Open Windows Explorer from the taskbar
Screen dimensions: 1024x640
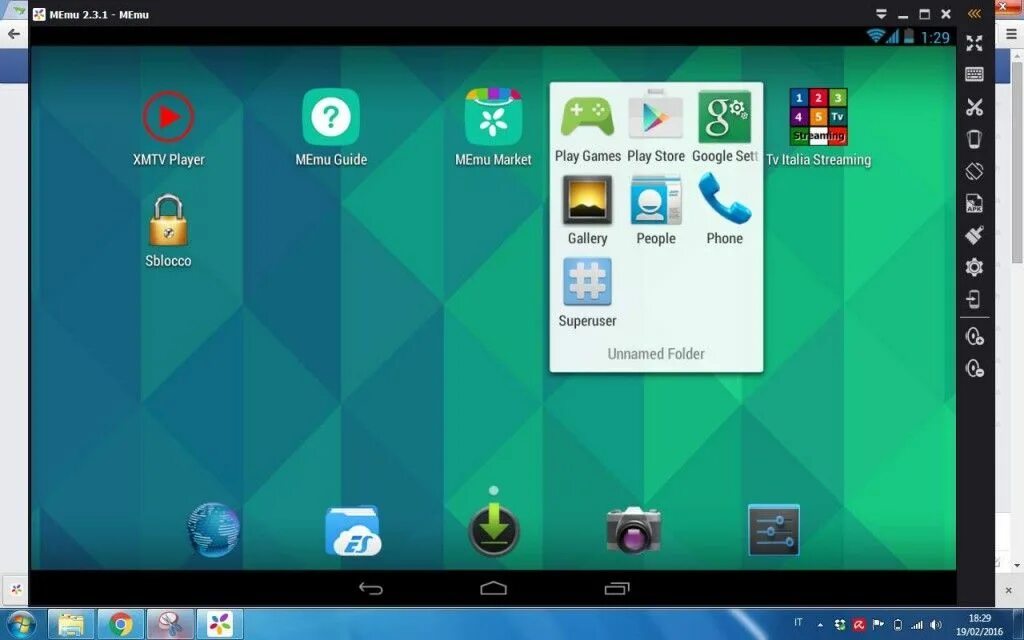71,624
